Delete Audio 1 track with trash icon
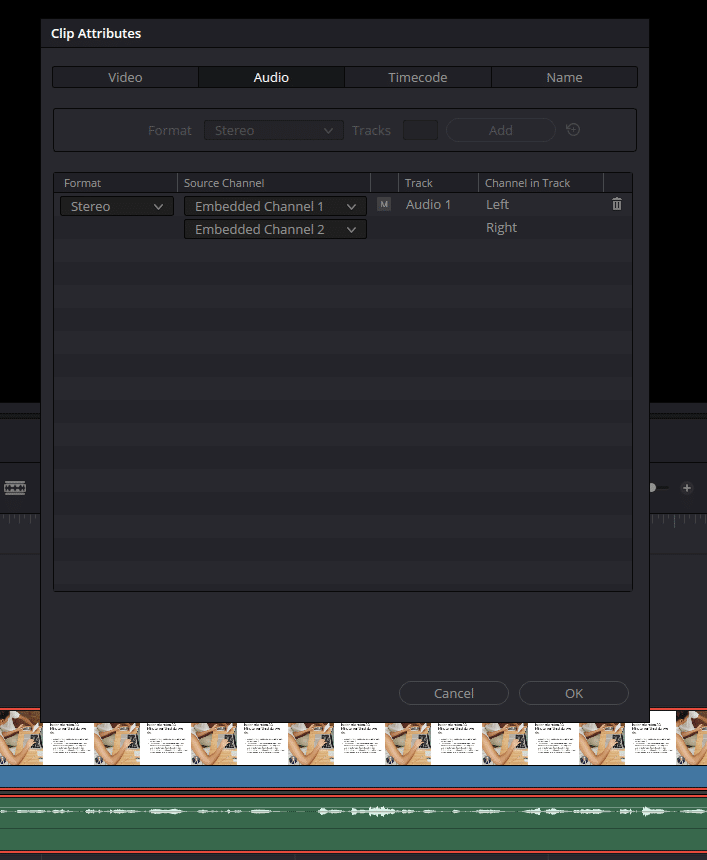The image size is (707, 860). coord(617,204)
